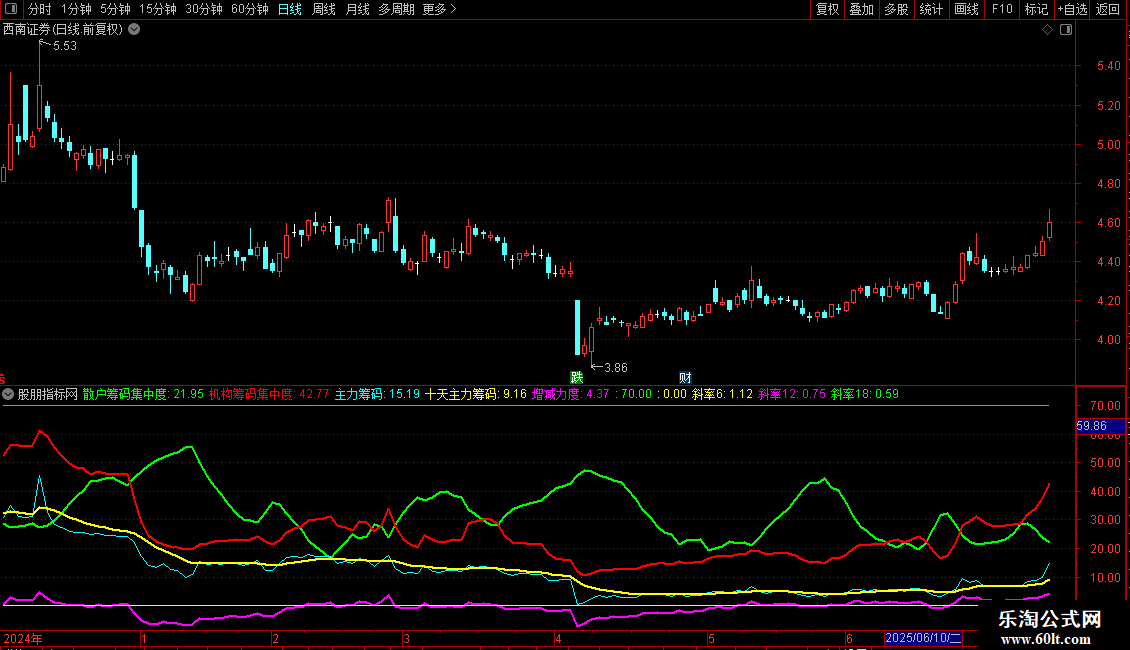The width and height of the screenshot is (1130, 650).
Task: Select the 30分钟 period tab
Action: 203,9
